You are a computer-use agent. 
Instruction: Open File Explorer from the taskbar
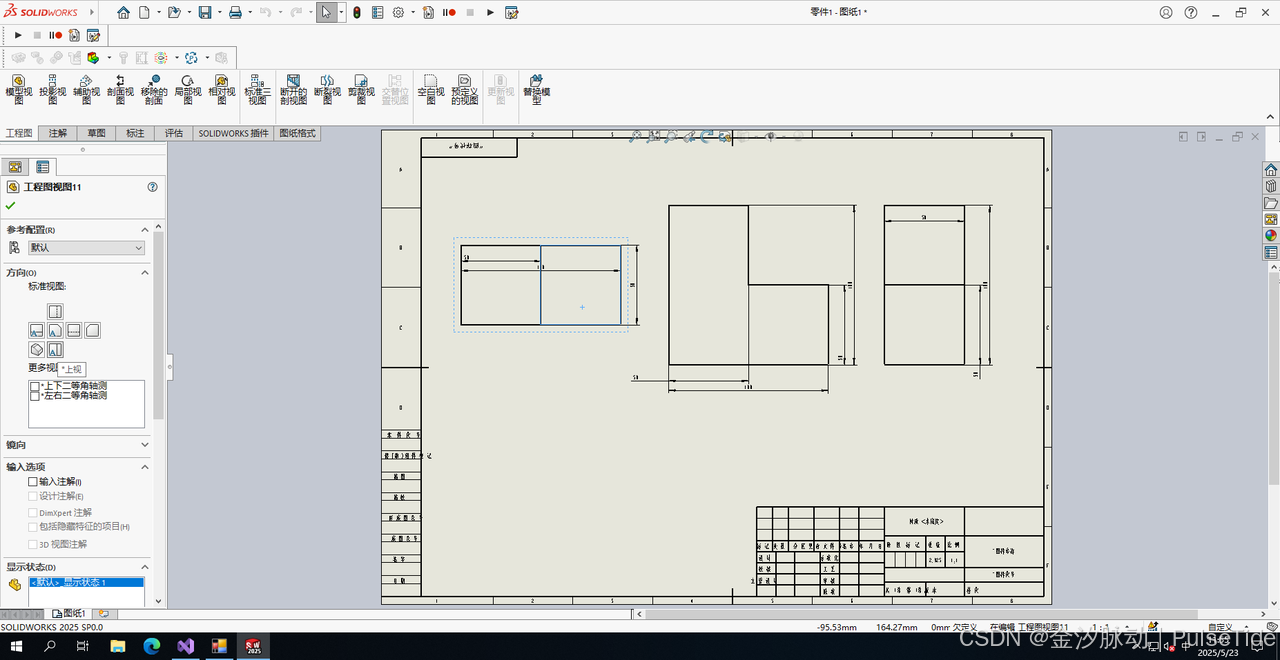[x=118, y=646]
